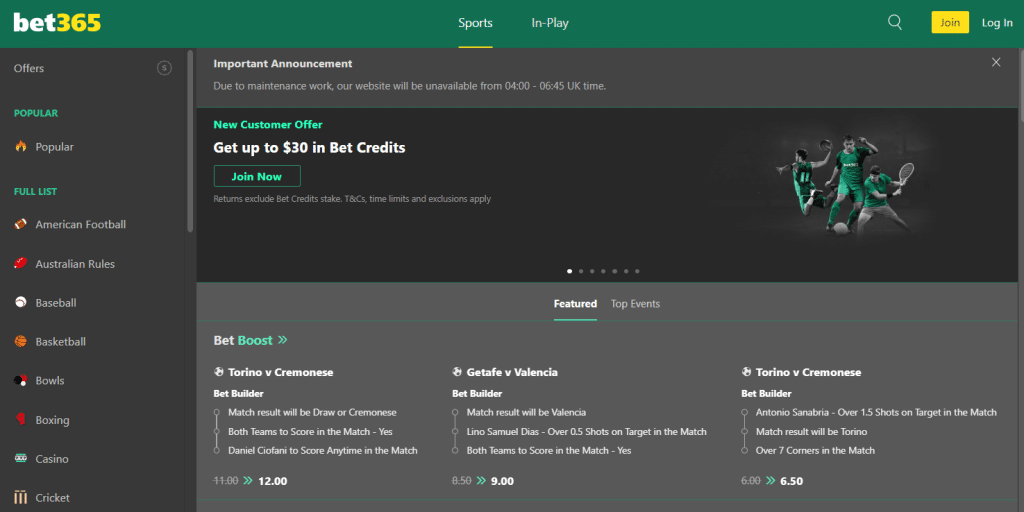Select boosted odds 9.00

(502, 481)
